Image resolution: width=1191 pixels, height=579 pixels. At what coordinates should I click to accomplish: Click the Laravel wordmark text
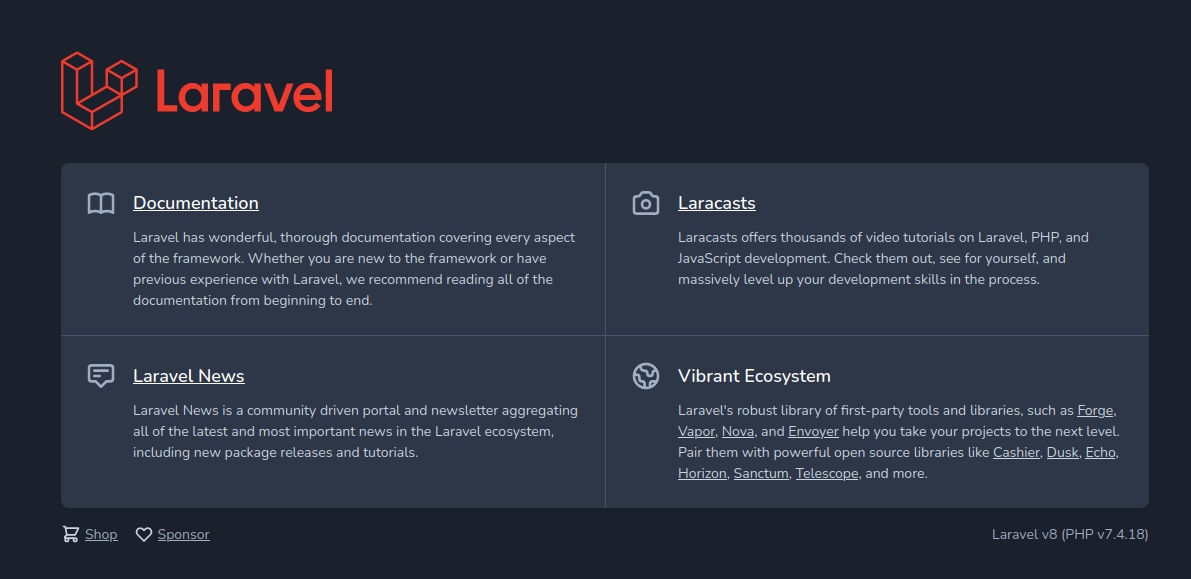(244, 94)
